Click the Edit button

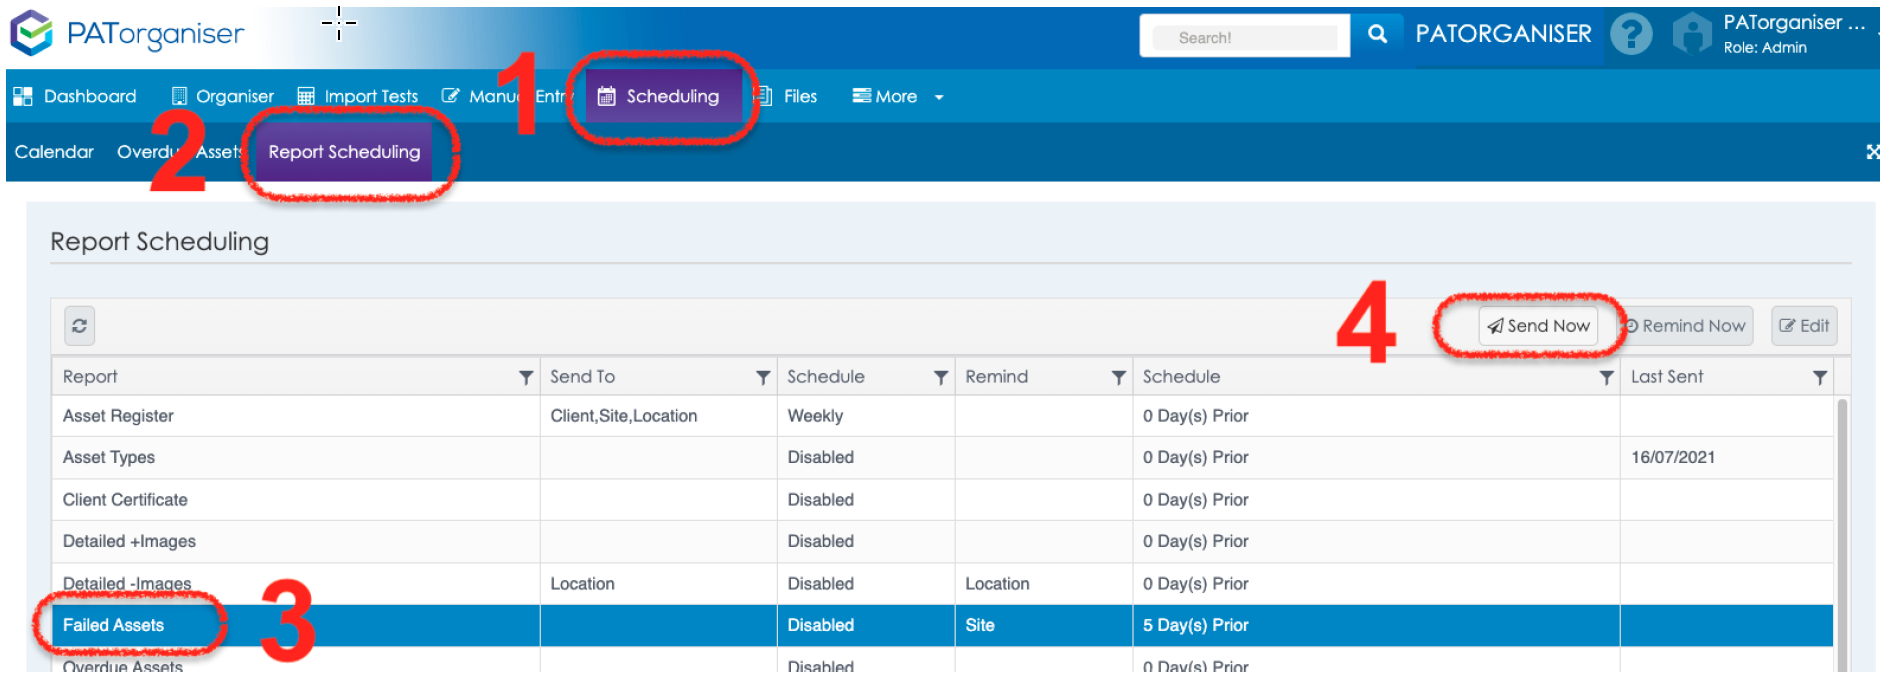1804,326
